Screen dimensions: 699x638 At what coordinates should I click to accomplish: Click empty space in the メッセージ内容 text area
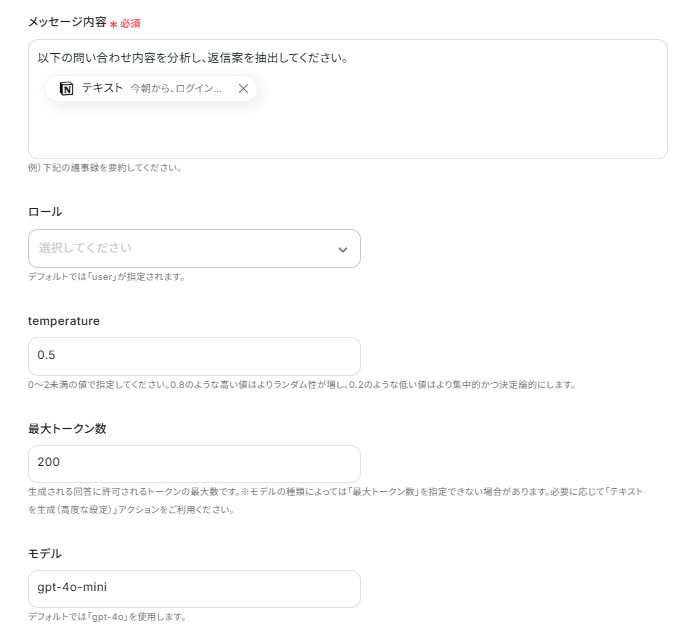[x=400, y=128]
